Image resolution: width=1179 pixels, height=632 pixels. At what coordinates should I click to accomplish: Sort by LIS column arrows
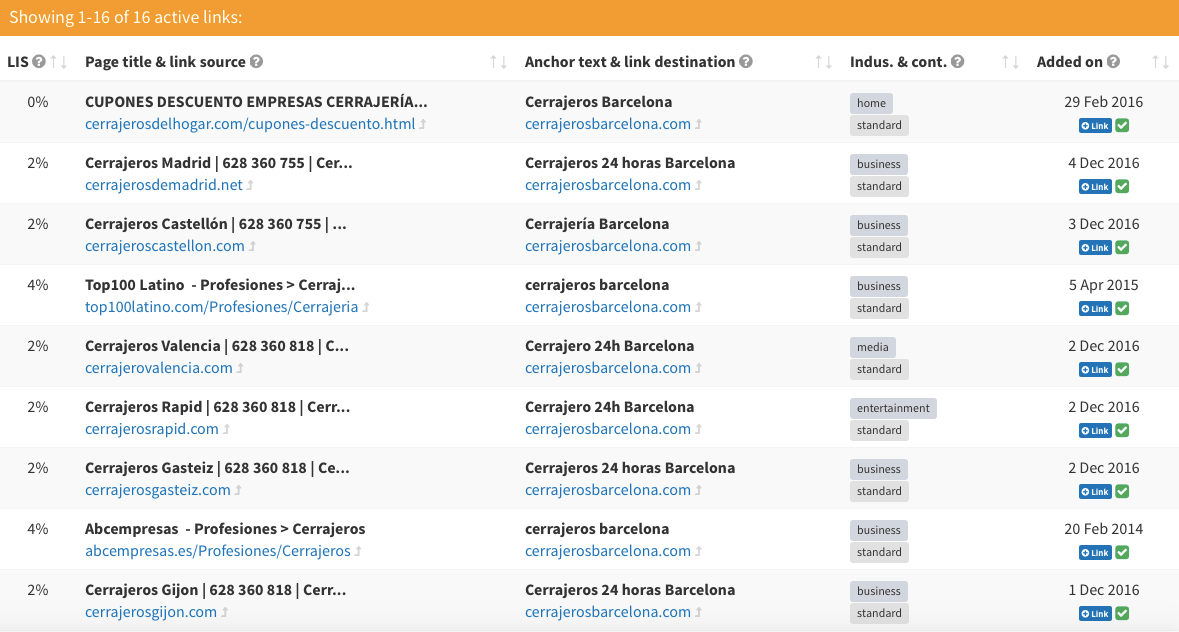point(59,62)
